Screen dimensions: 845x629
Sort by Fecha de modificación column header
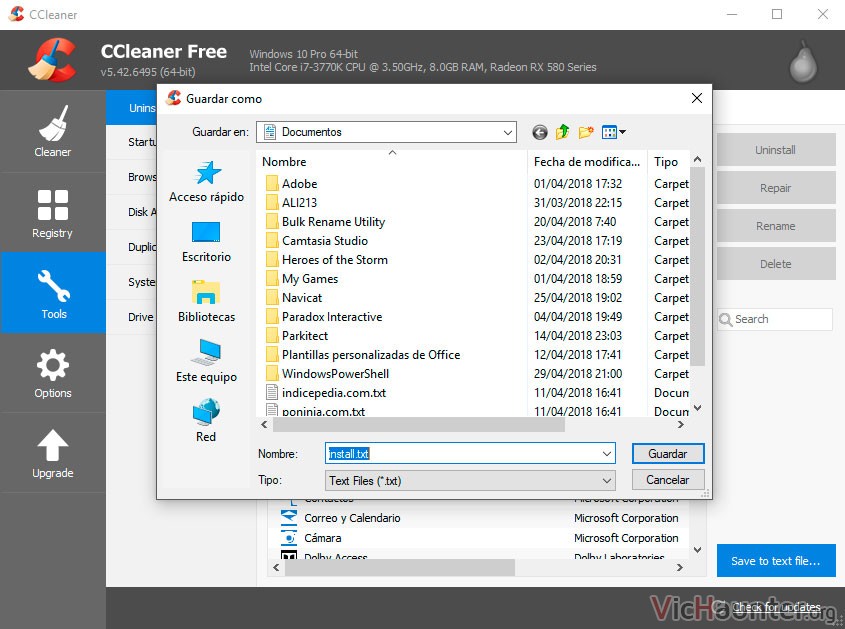(x=586, y=162)
